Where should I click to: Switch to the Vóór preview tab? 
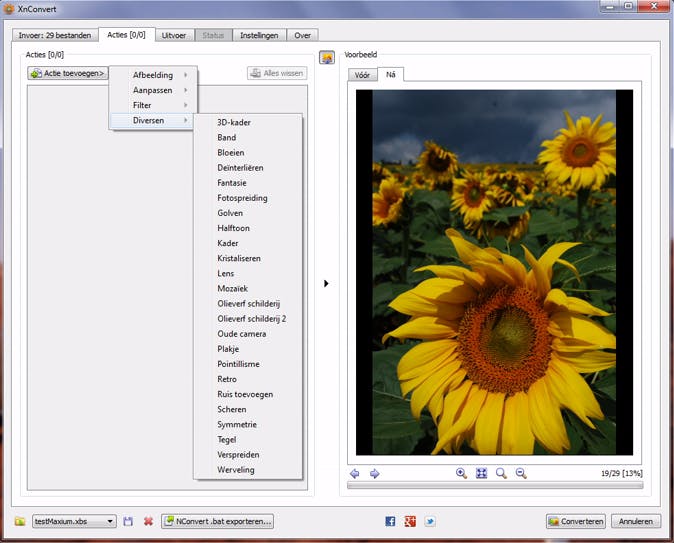(362, 74)
